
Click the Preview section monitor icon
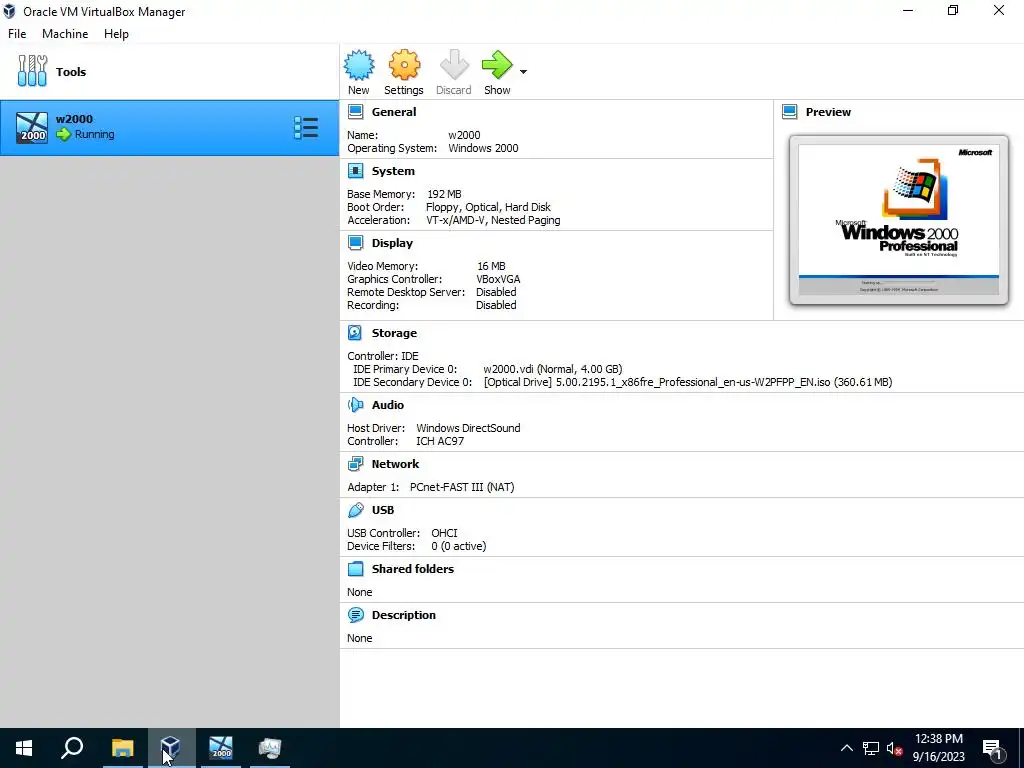[x=790, y=112]
